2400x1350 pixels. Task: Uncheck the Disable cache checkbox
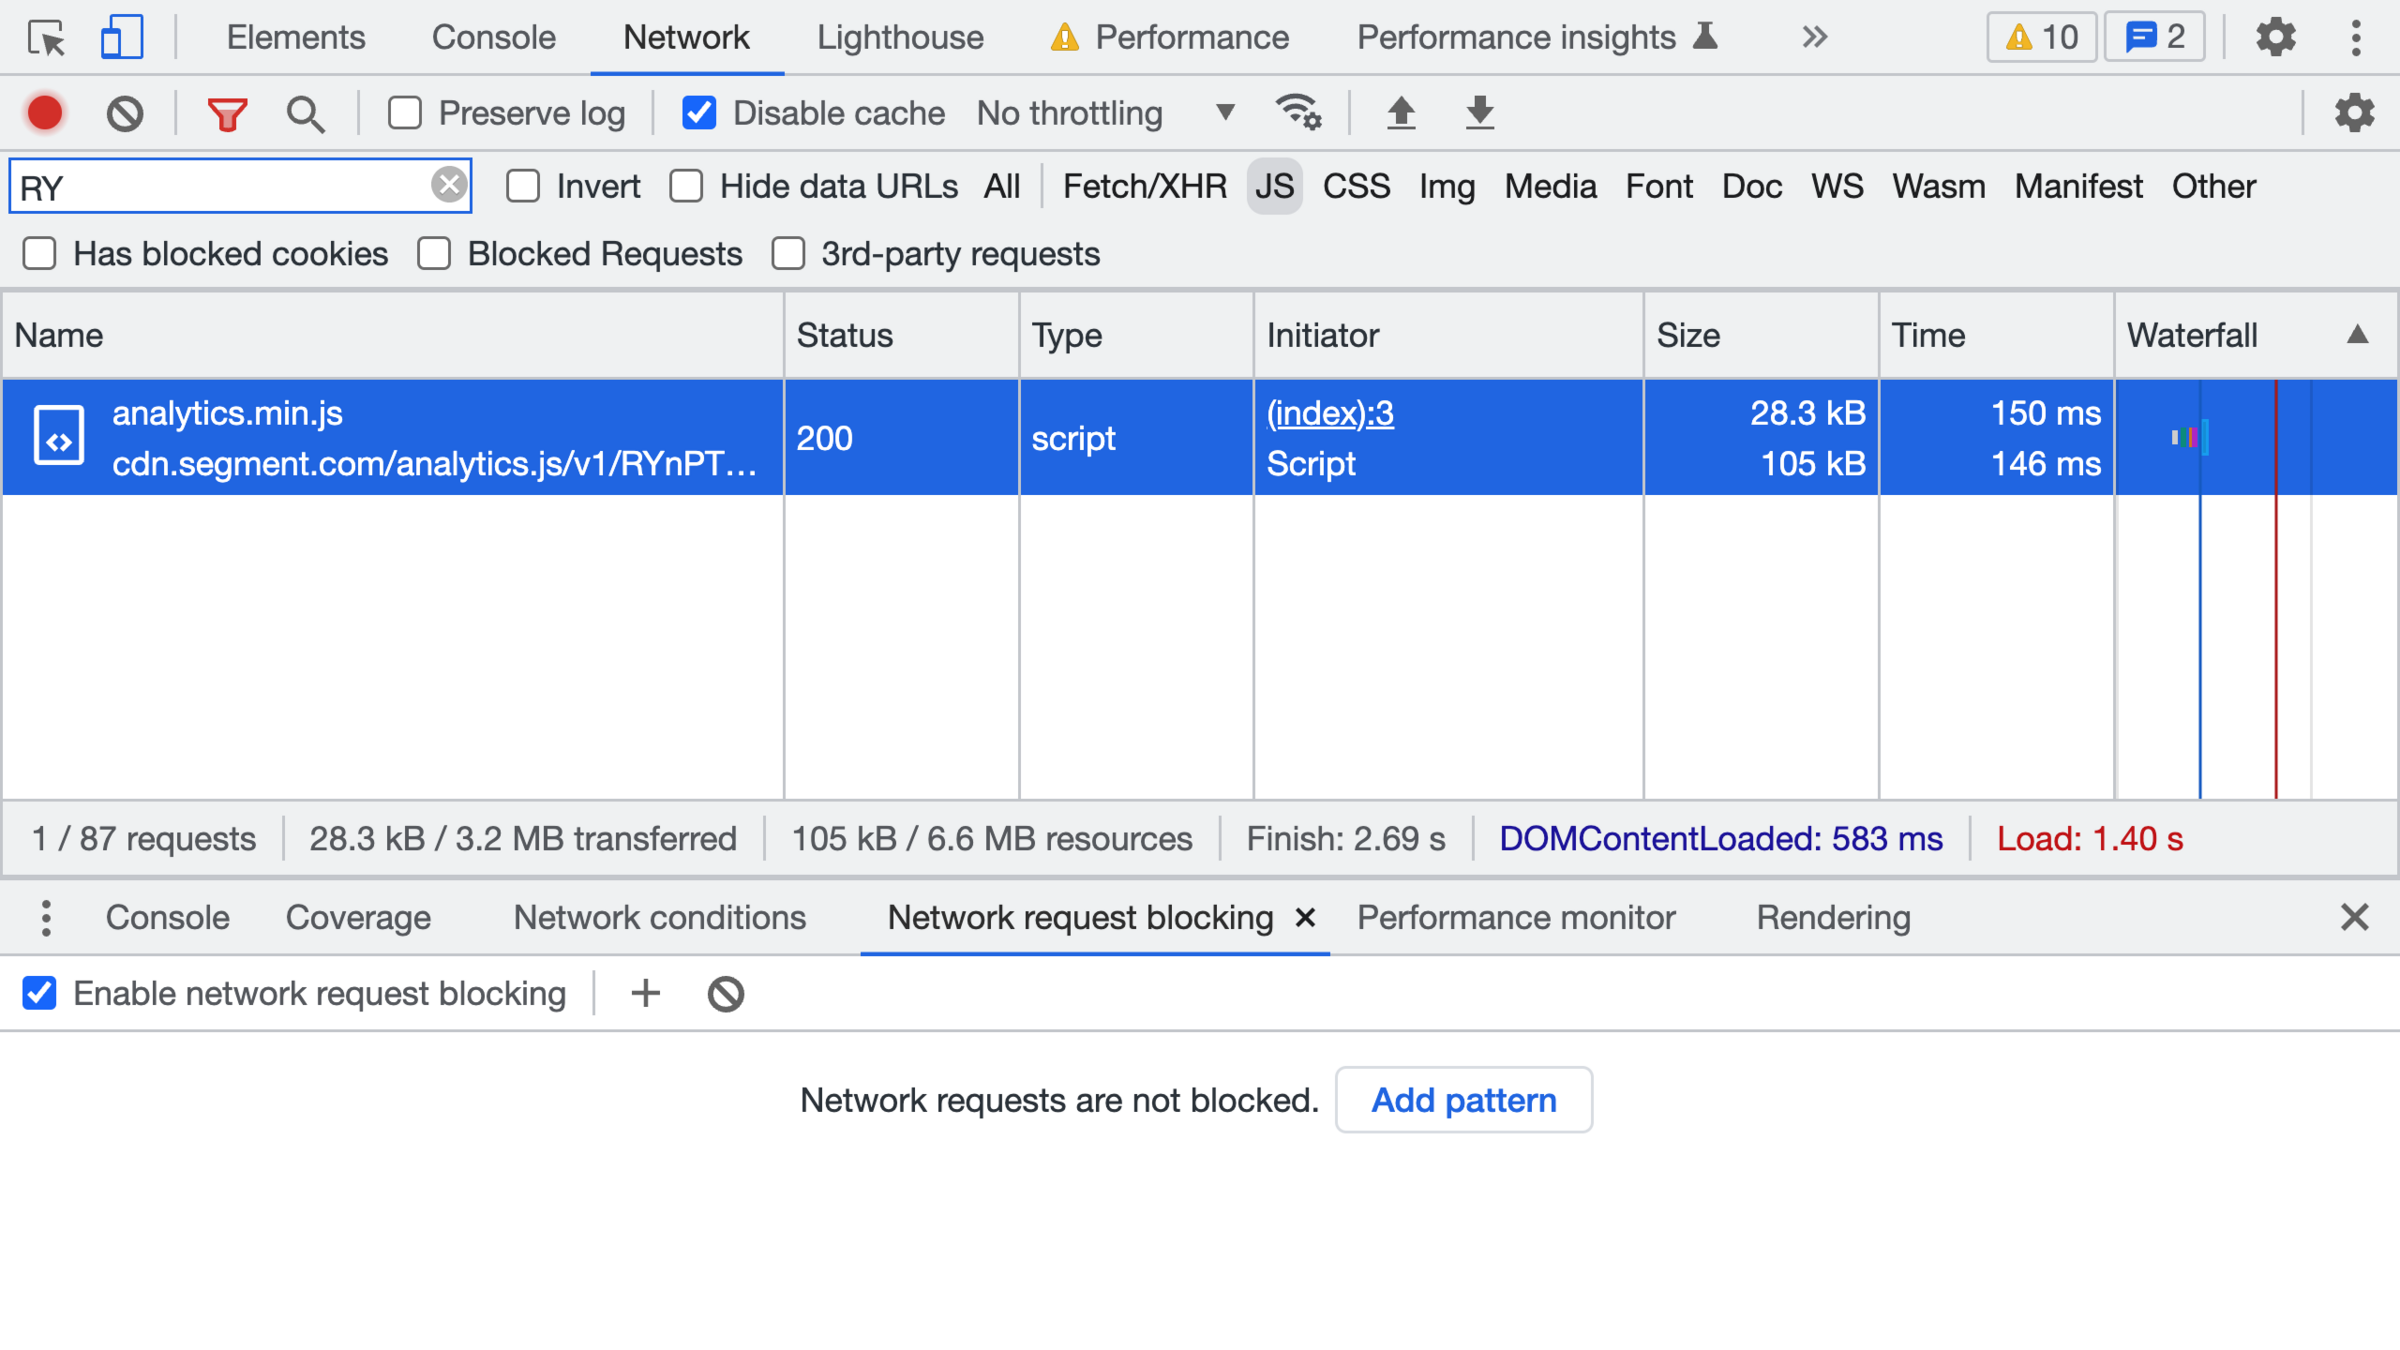pyautogui.click(x=699, y=113)
